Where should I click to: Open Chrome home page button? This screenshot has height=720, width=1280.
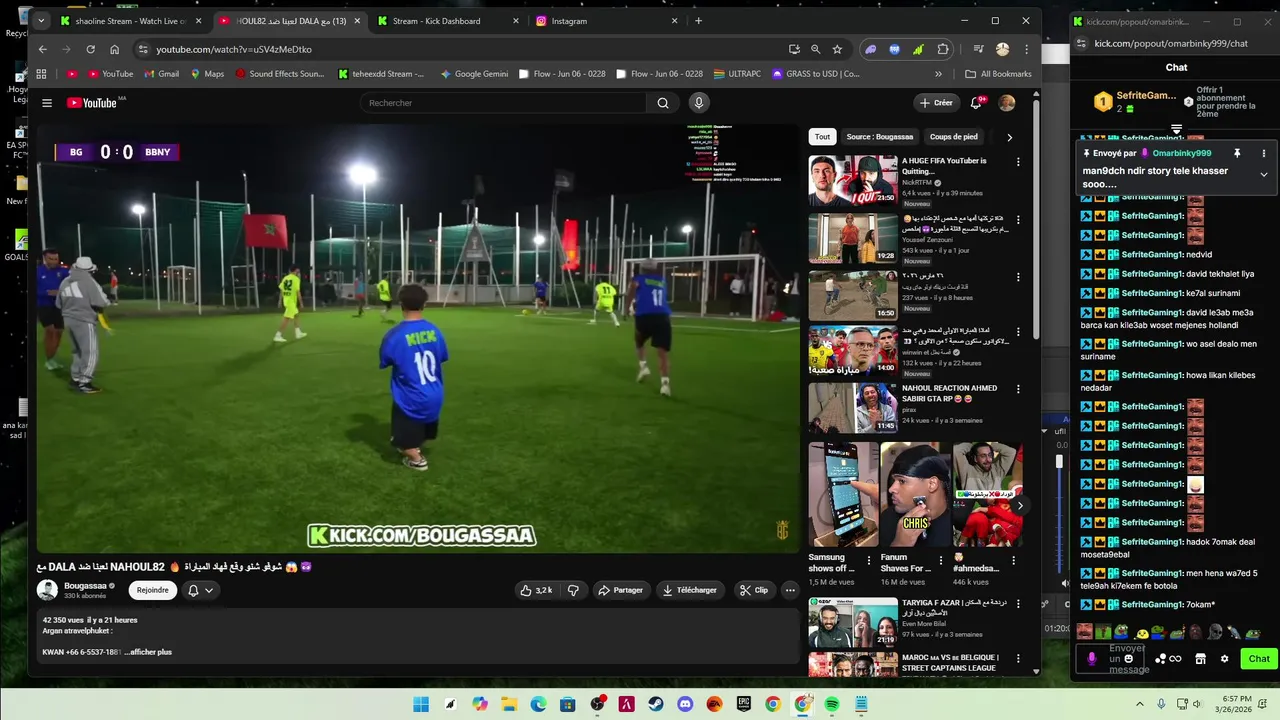tap(115, 49)
